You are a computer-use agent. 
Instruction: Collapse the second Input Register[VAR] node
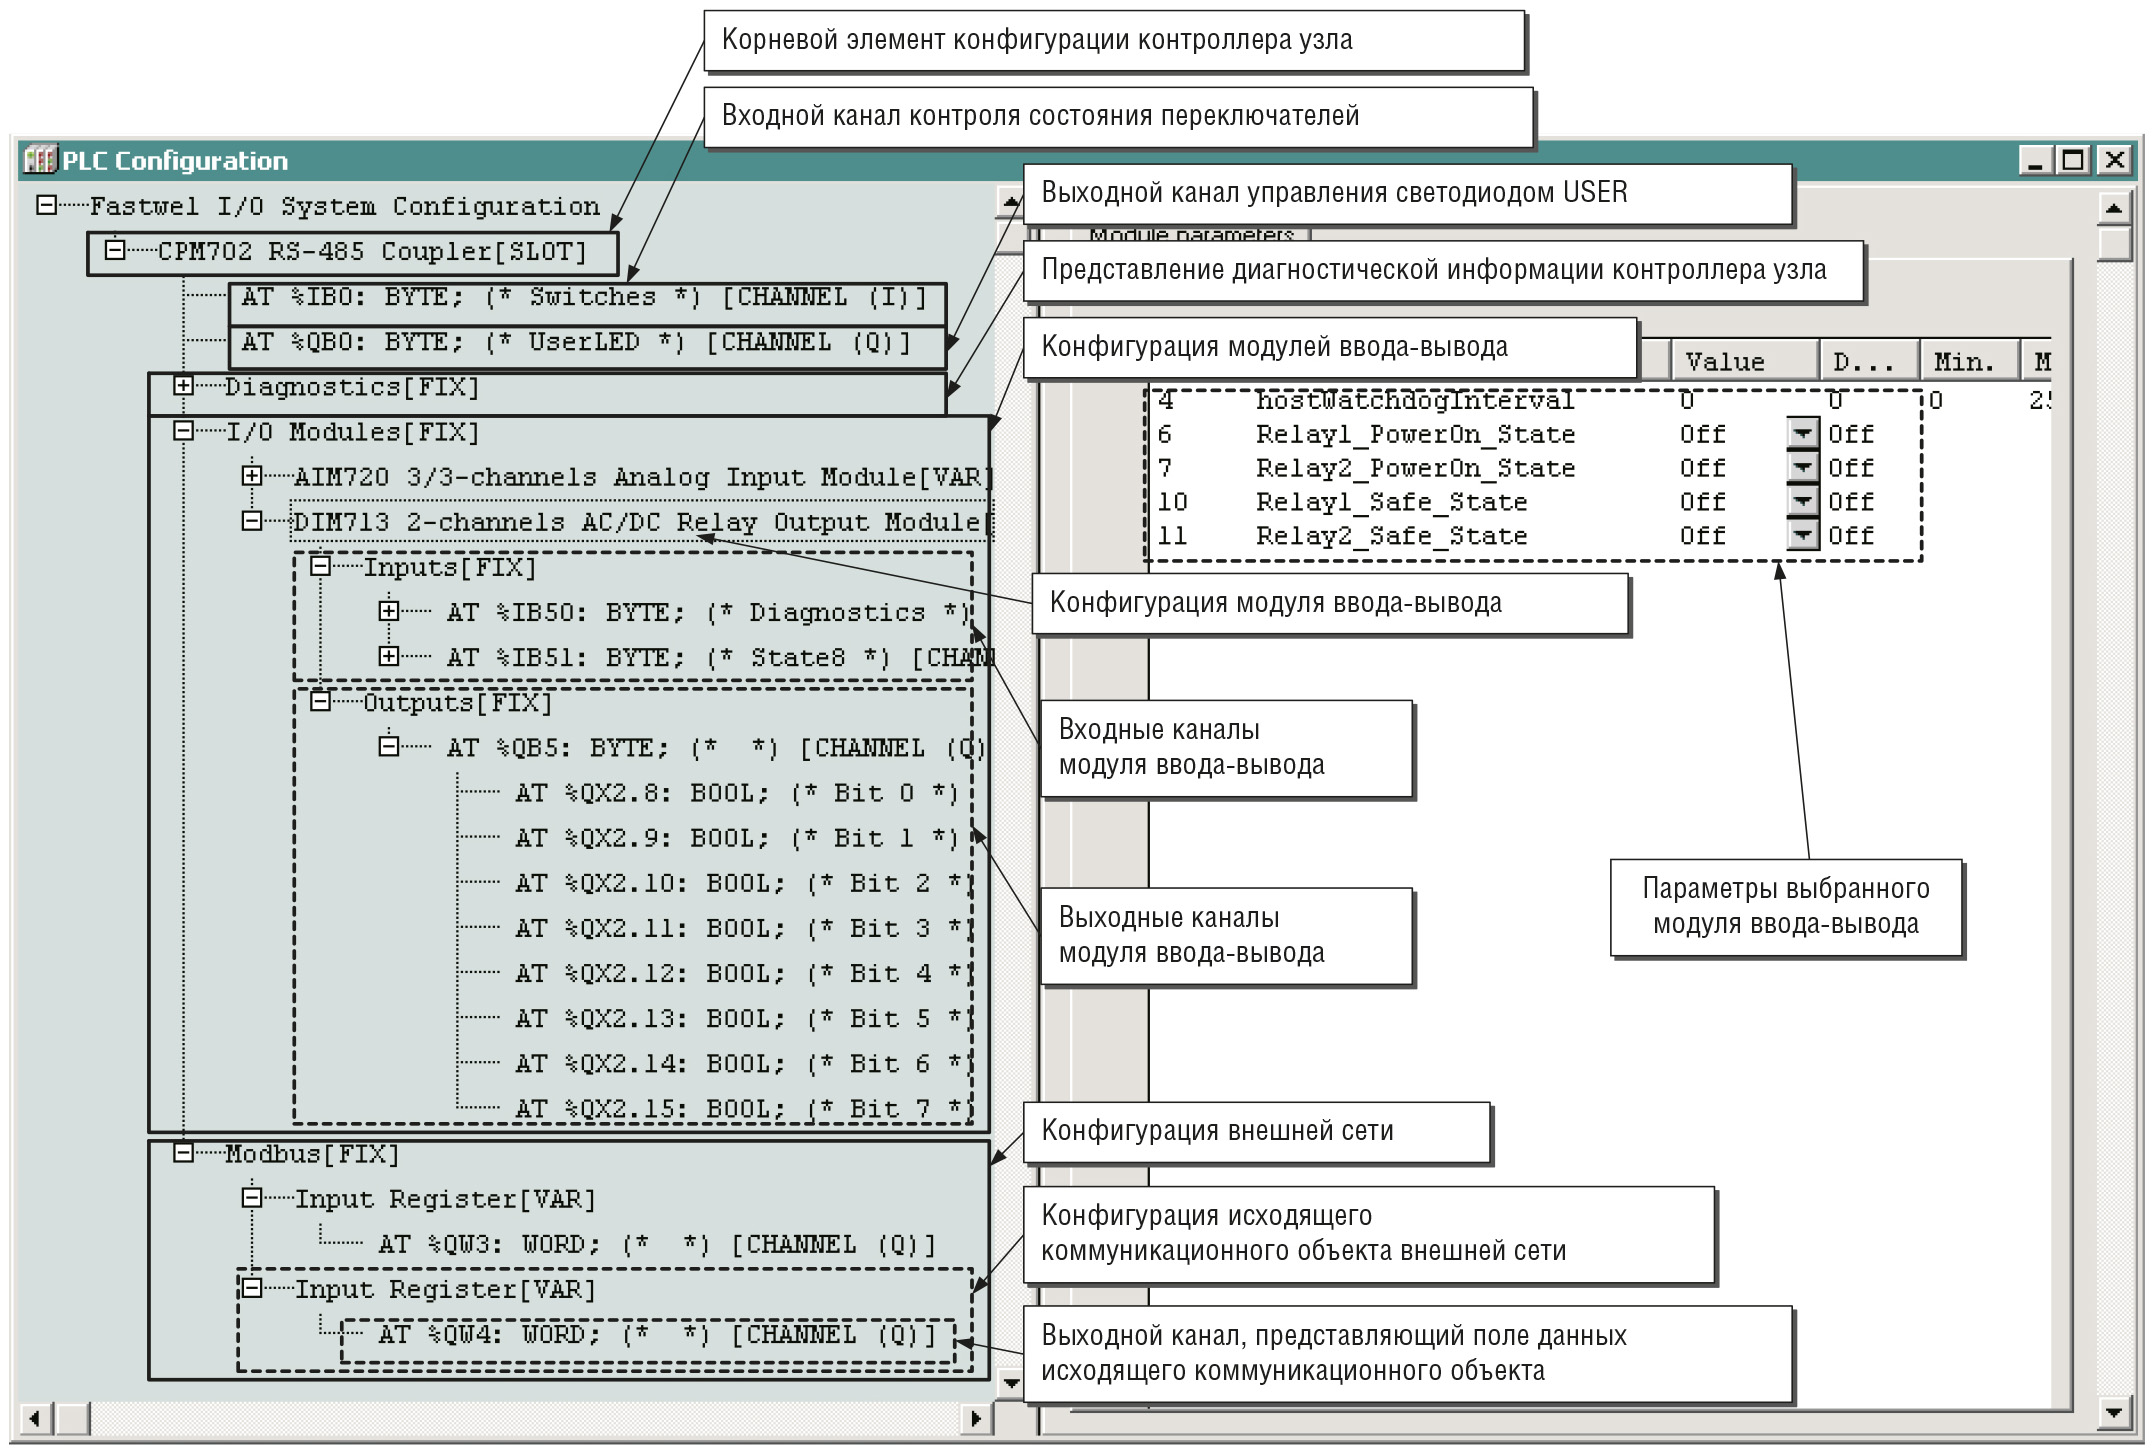coord(252,1288)
